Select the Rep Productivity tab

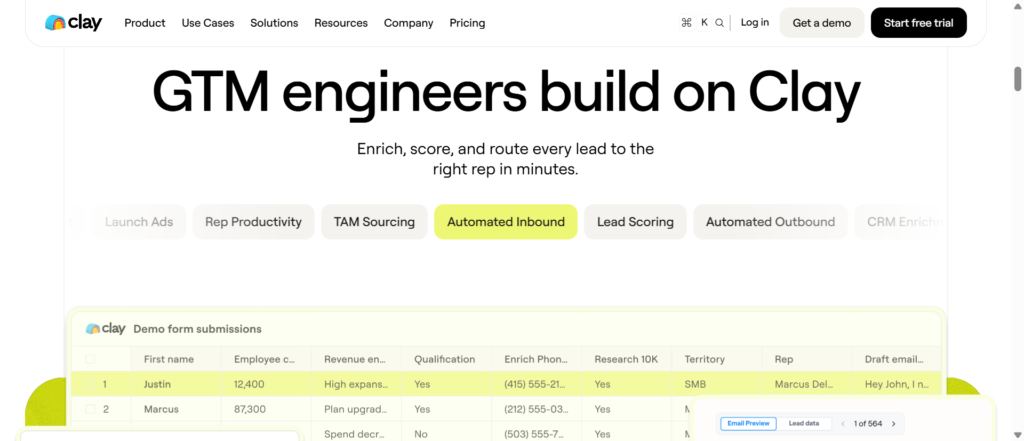pos(253,222)
